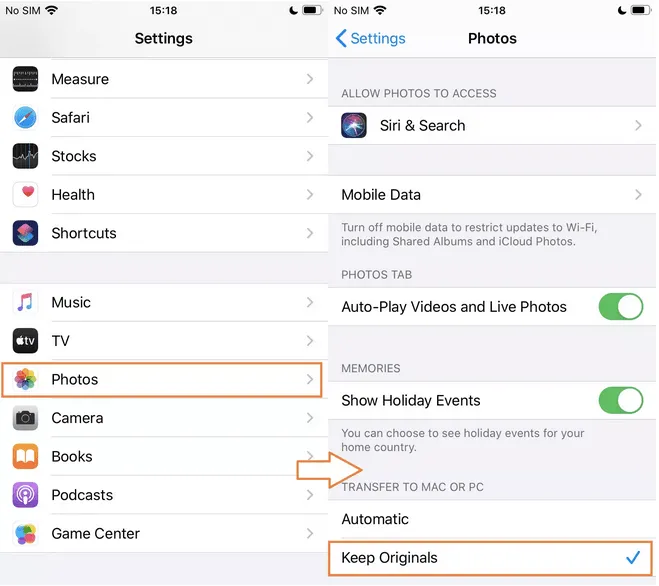Open Siri & Search disclosure chevron
Screen dimensions: 659x586
click(638, 125)
